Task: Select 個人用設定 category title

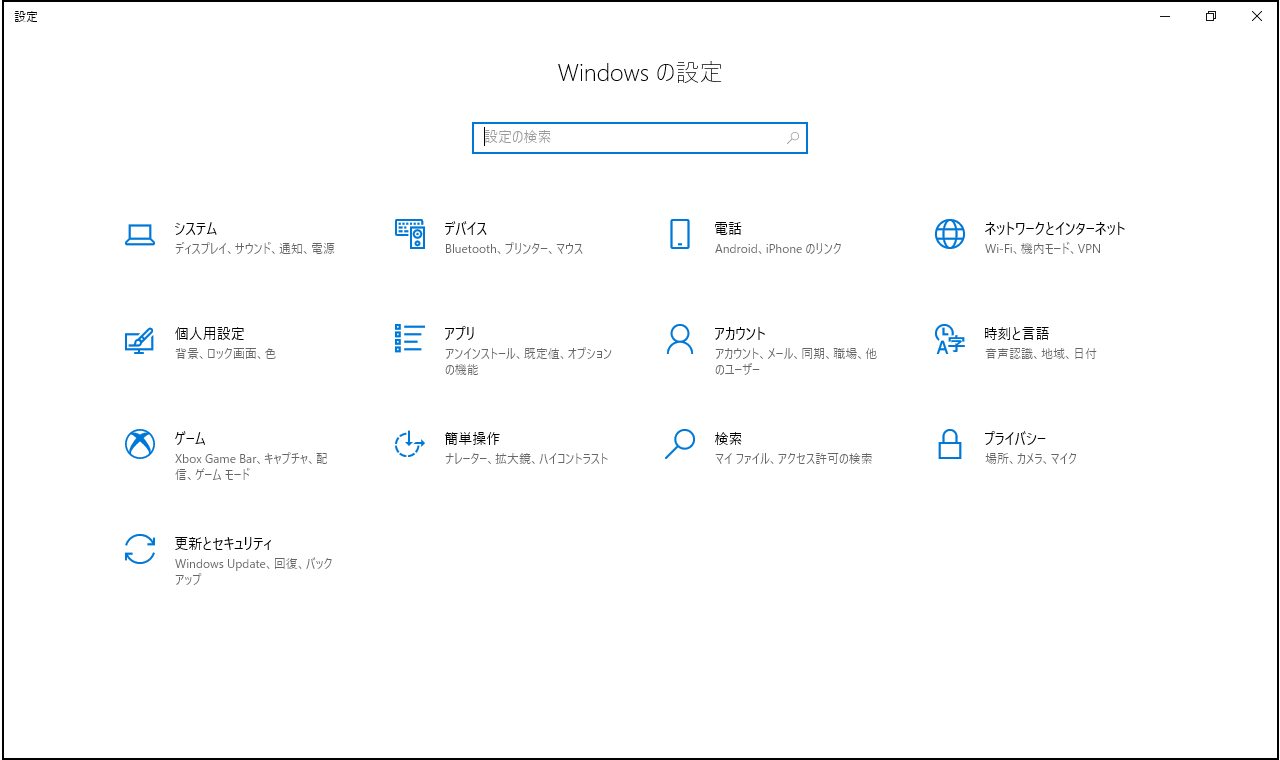Action: tap(210, 334)
